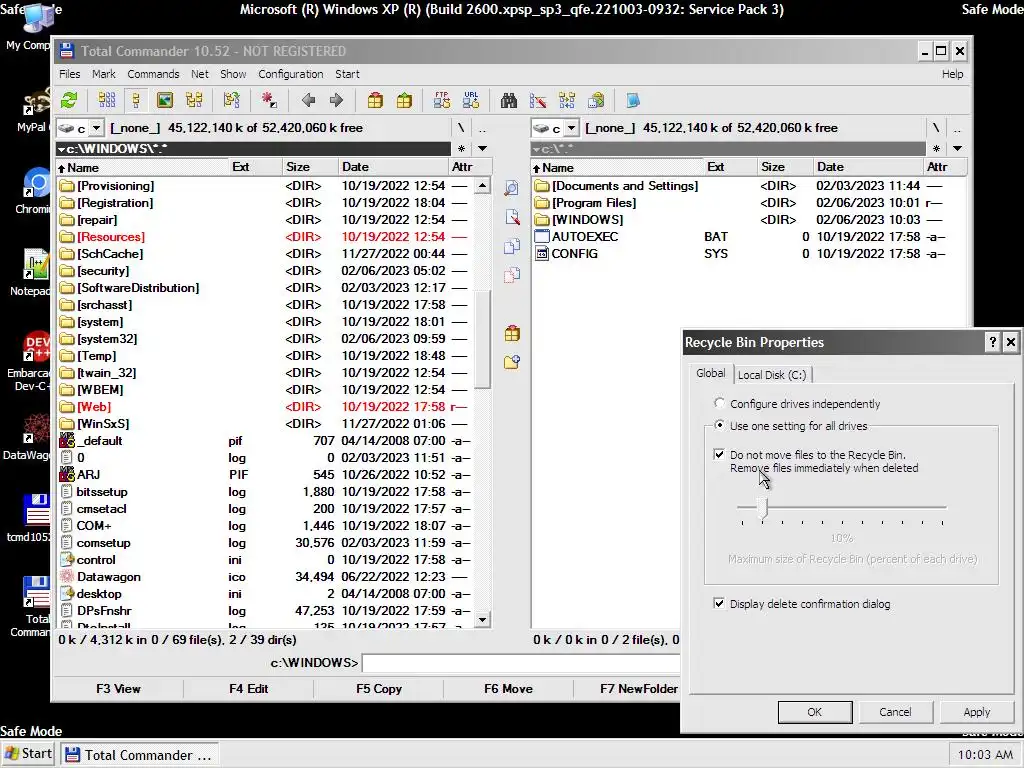Click OK in Recycle Bin Properties

coord(814,712)
